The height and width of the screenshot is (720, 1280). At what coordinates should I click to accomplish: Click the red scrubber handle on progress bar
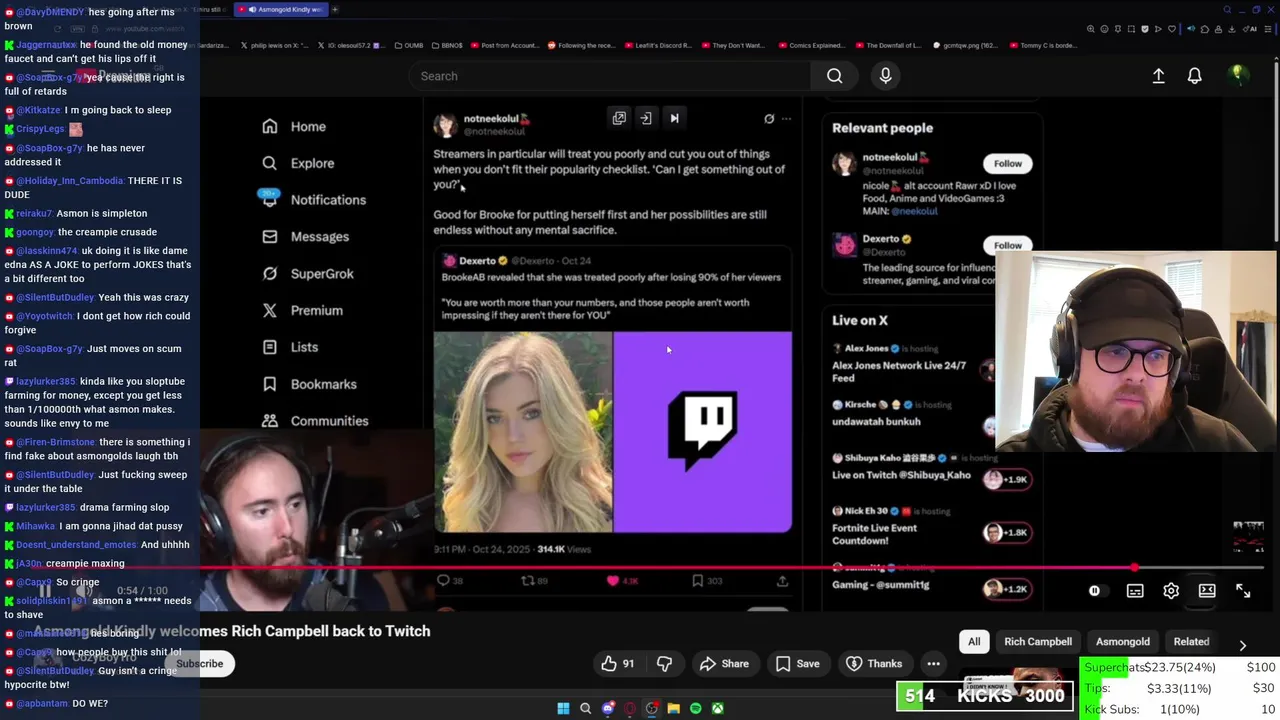point(1134,568)
